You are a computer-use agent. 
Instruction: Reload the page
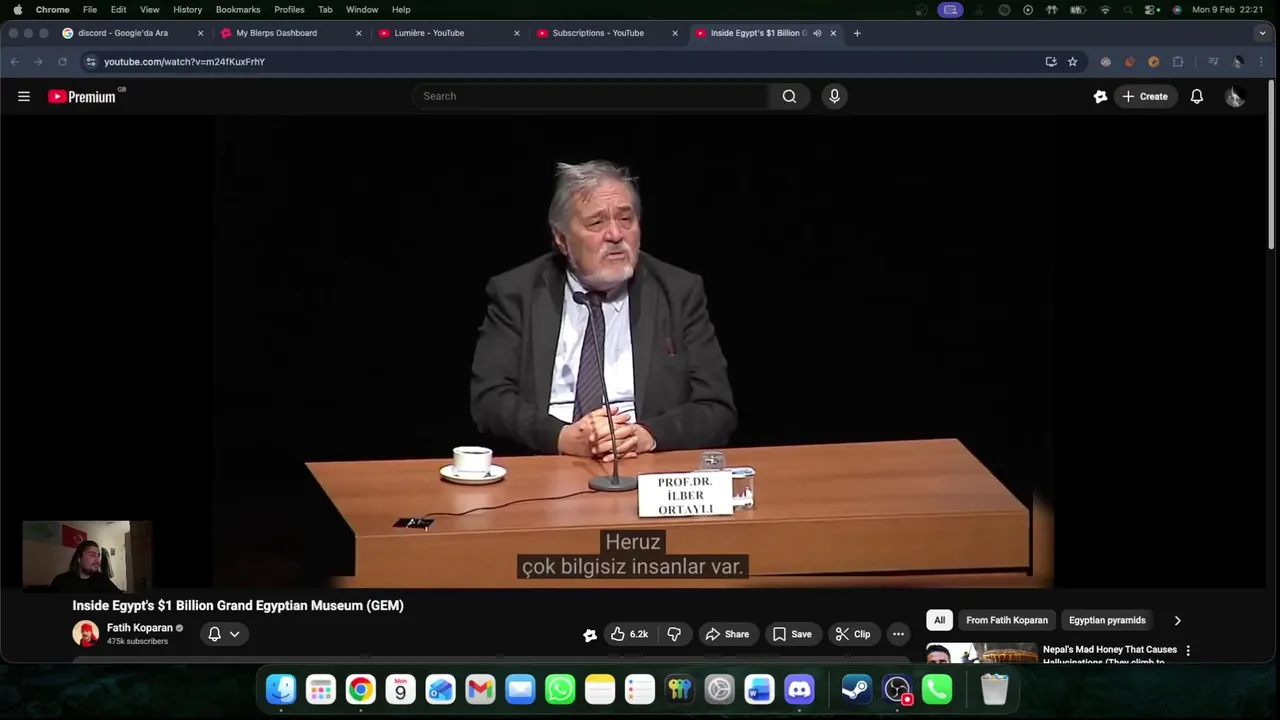62,61
